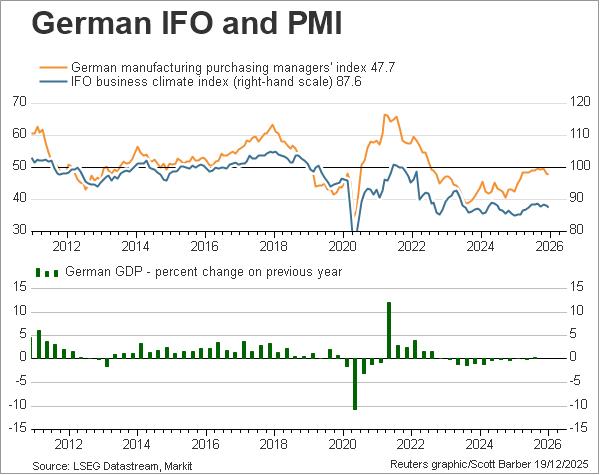The image size is (600, 475).
Task: Click the German GDP percent change legend text
Action: 204,271
